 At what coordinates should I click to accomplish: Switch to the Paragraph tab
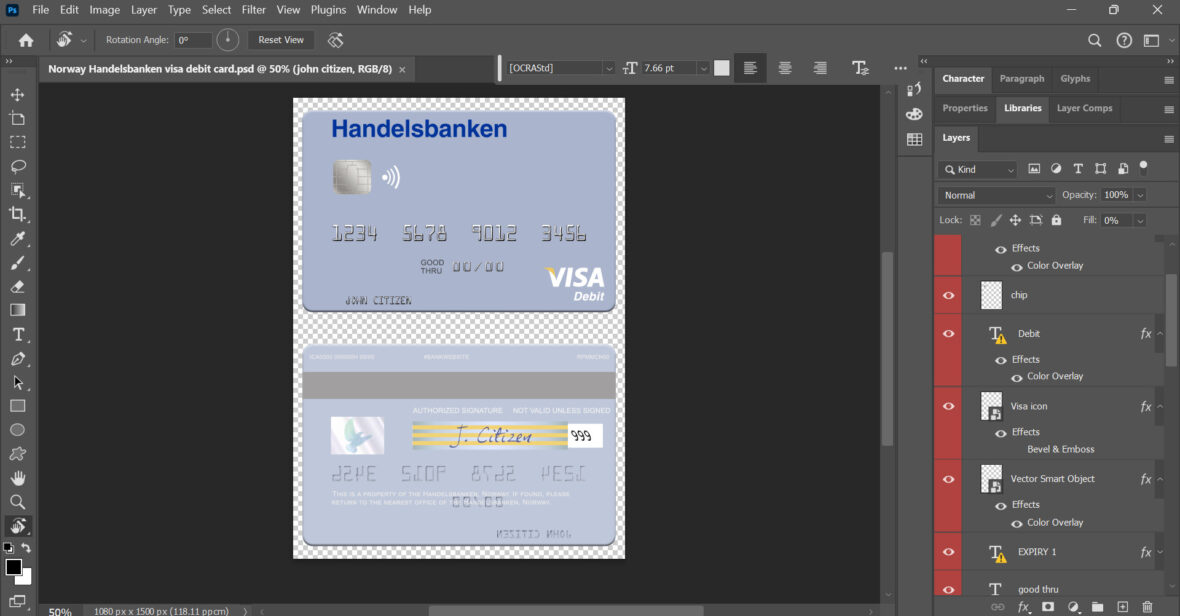[x=1021, y=79]
